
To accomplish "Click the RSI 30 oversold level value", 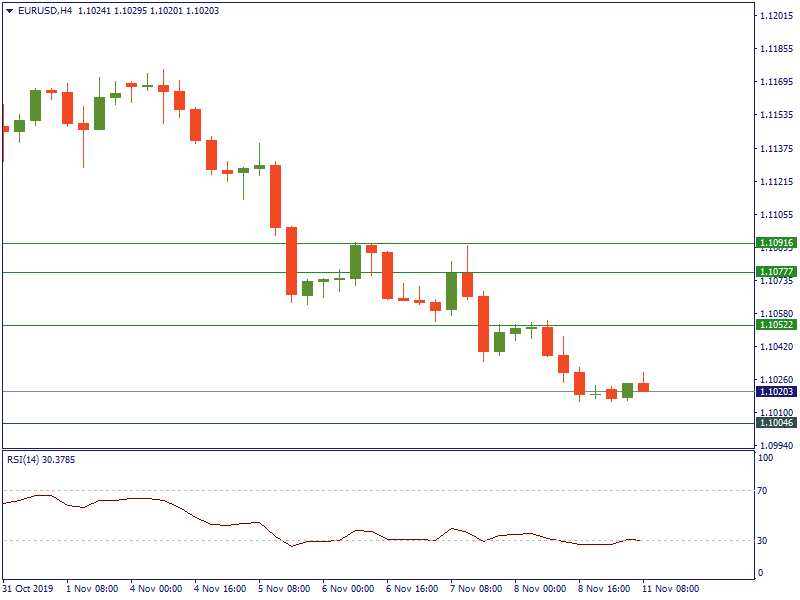I will click(762, 541).
